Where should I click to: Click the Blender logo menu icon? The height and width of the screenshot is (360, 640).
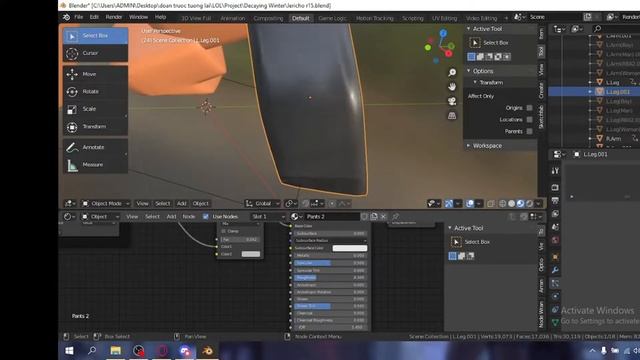66,17
